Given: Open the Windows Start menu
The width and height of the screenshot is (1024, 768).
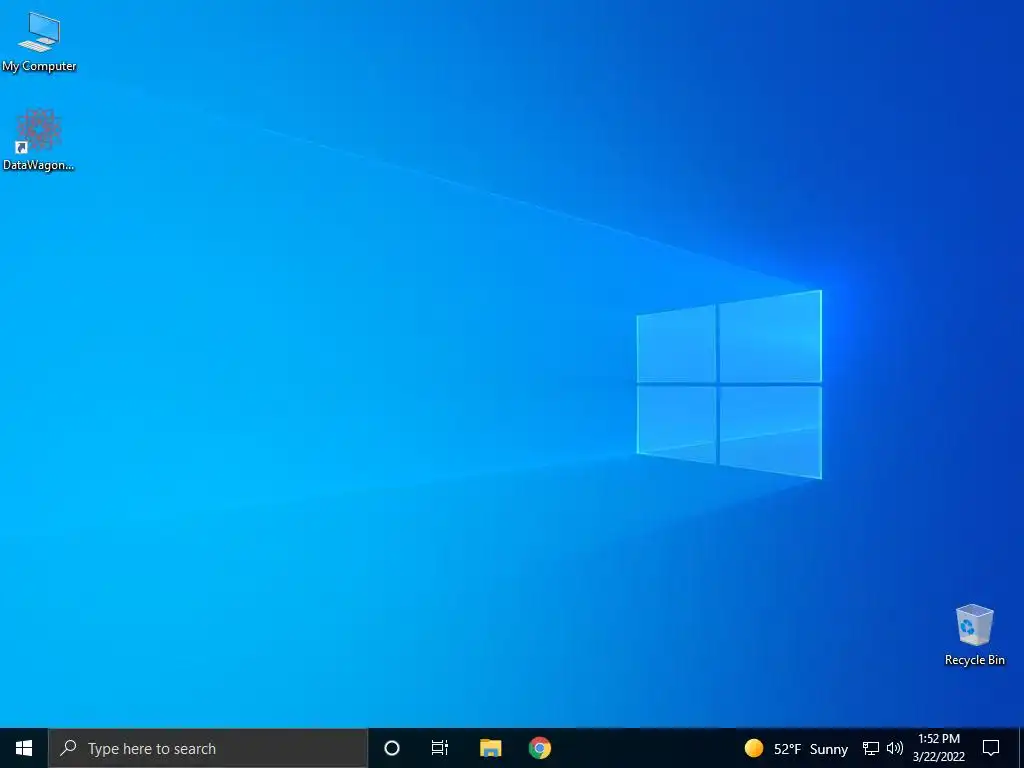Looking at the screenshot, I should tap(24, 748).
